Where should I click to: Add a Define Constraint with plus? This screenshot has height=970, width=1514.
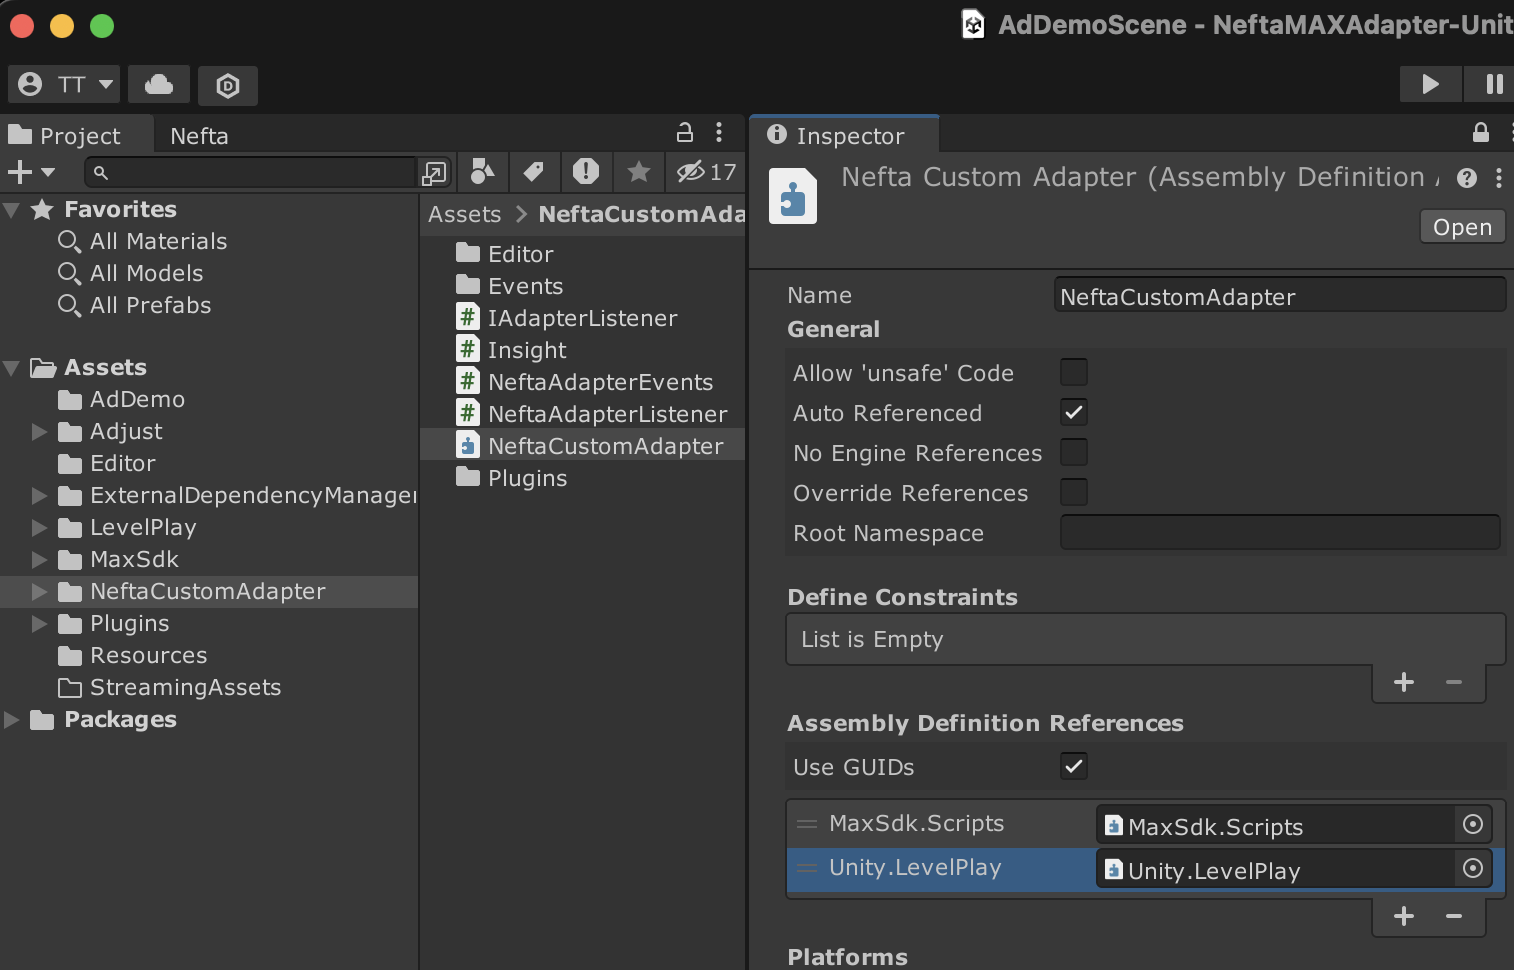(1404, 682)
